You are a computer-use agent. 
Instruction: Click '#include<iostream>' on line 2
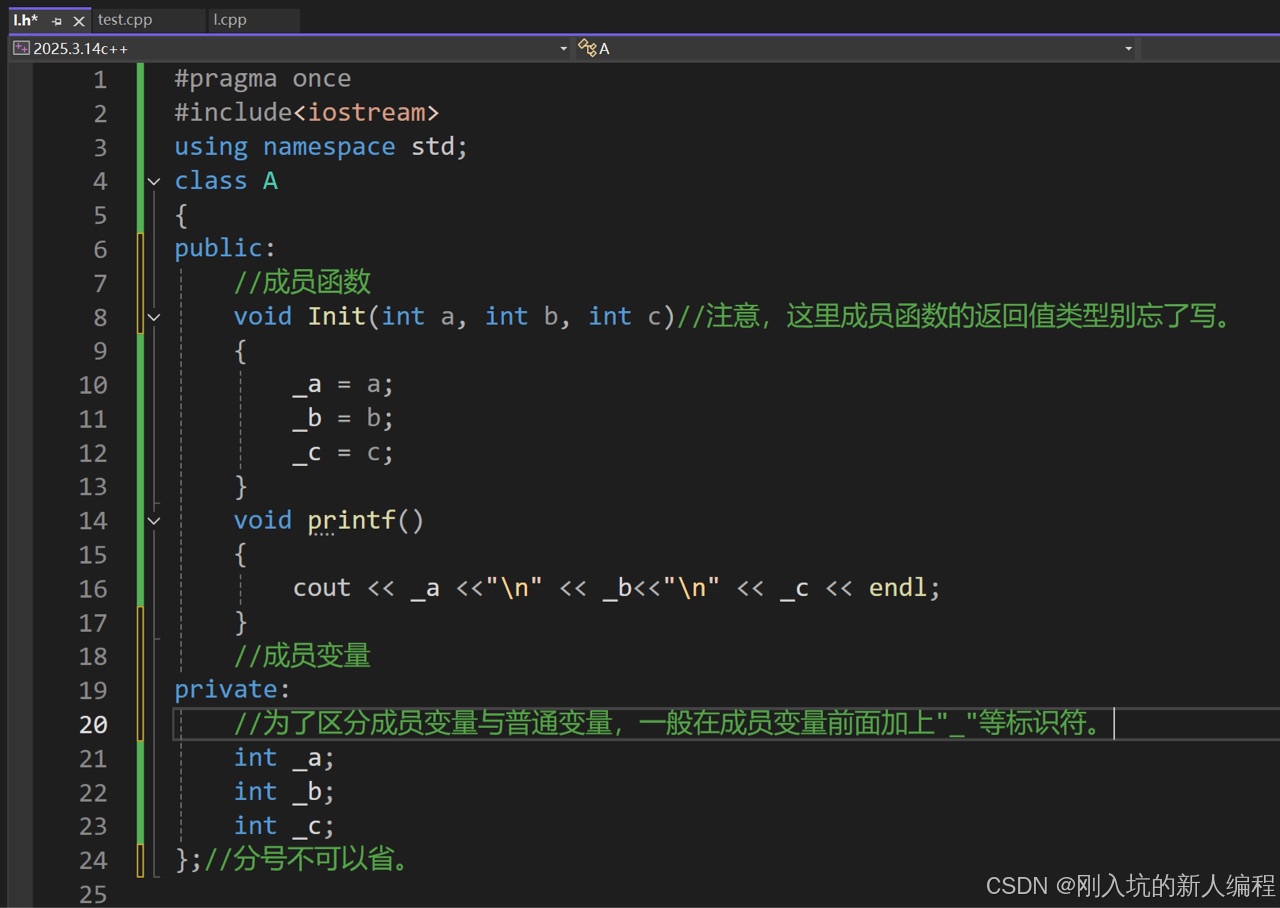tap(307, 113)
